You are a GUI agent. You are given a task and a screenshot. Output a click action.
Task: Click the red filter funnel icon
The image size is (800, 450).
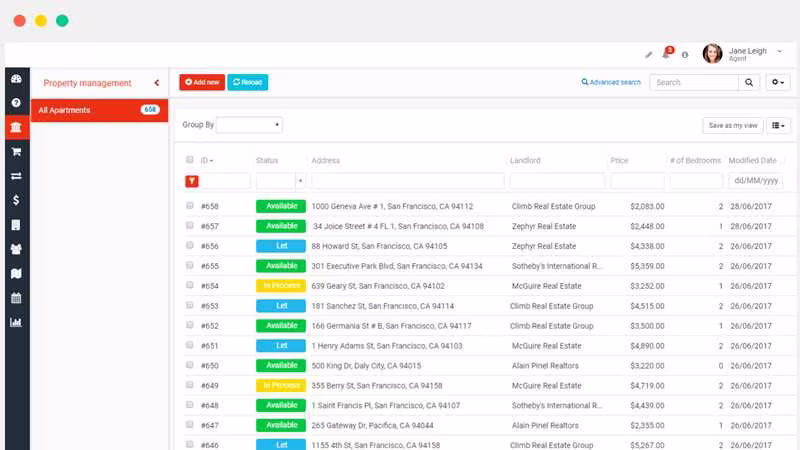point(191,181)
